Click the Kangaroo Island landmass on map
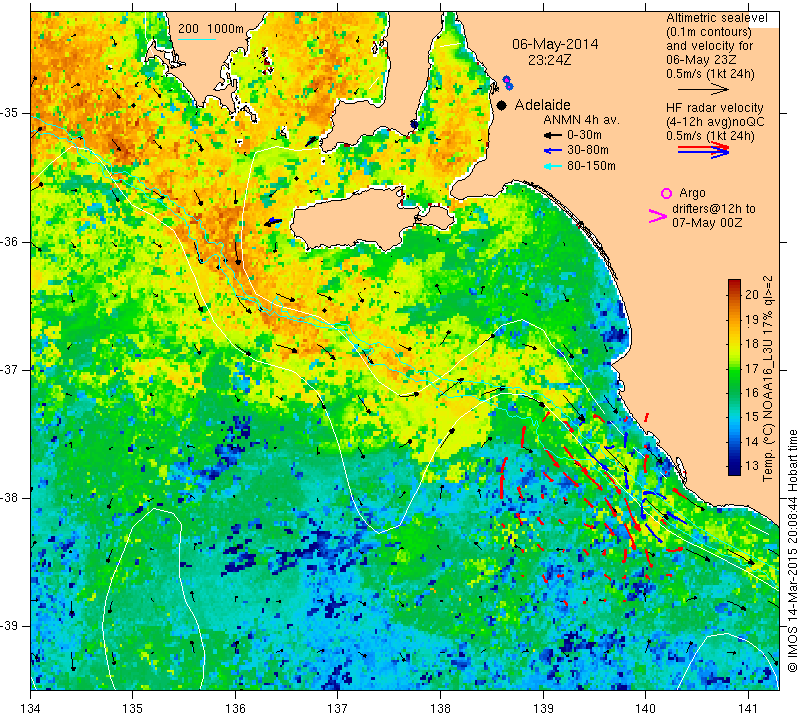 tap(372, 219)
